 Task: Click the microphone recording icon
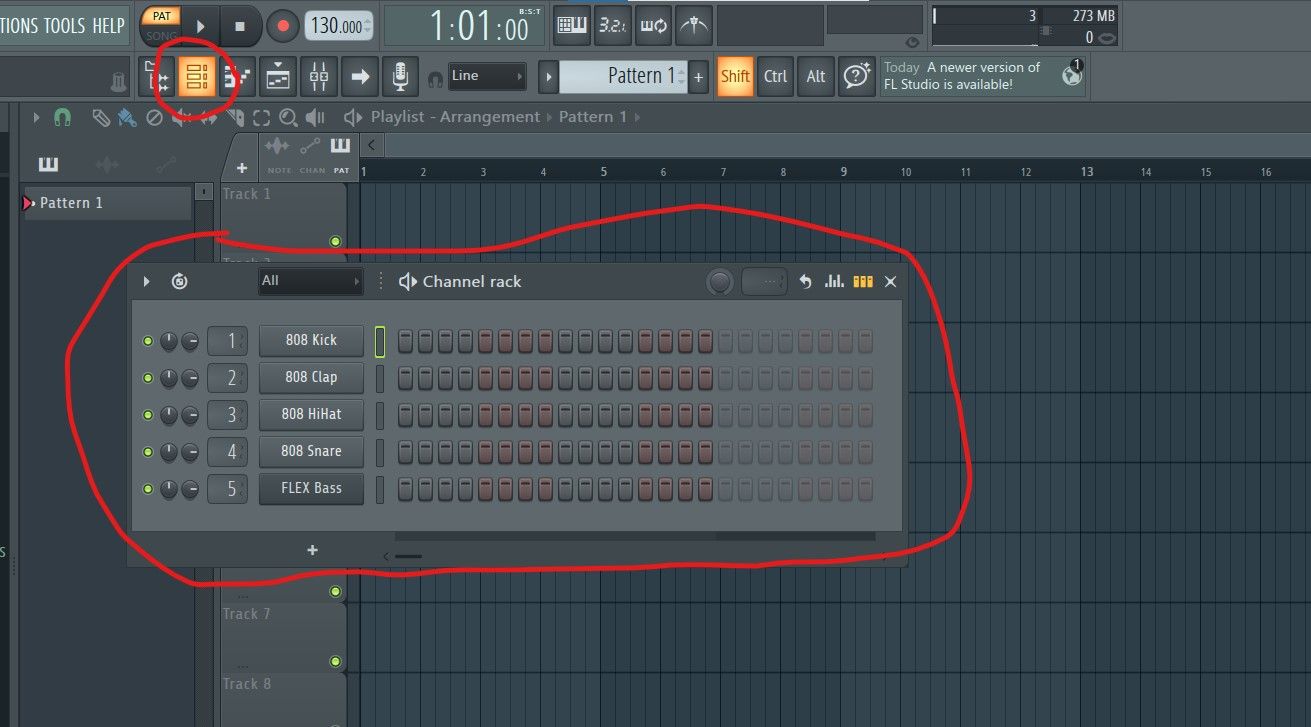tap(400, 76)
